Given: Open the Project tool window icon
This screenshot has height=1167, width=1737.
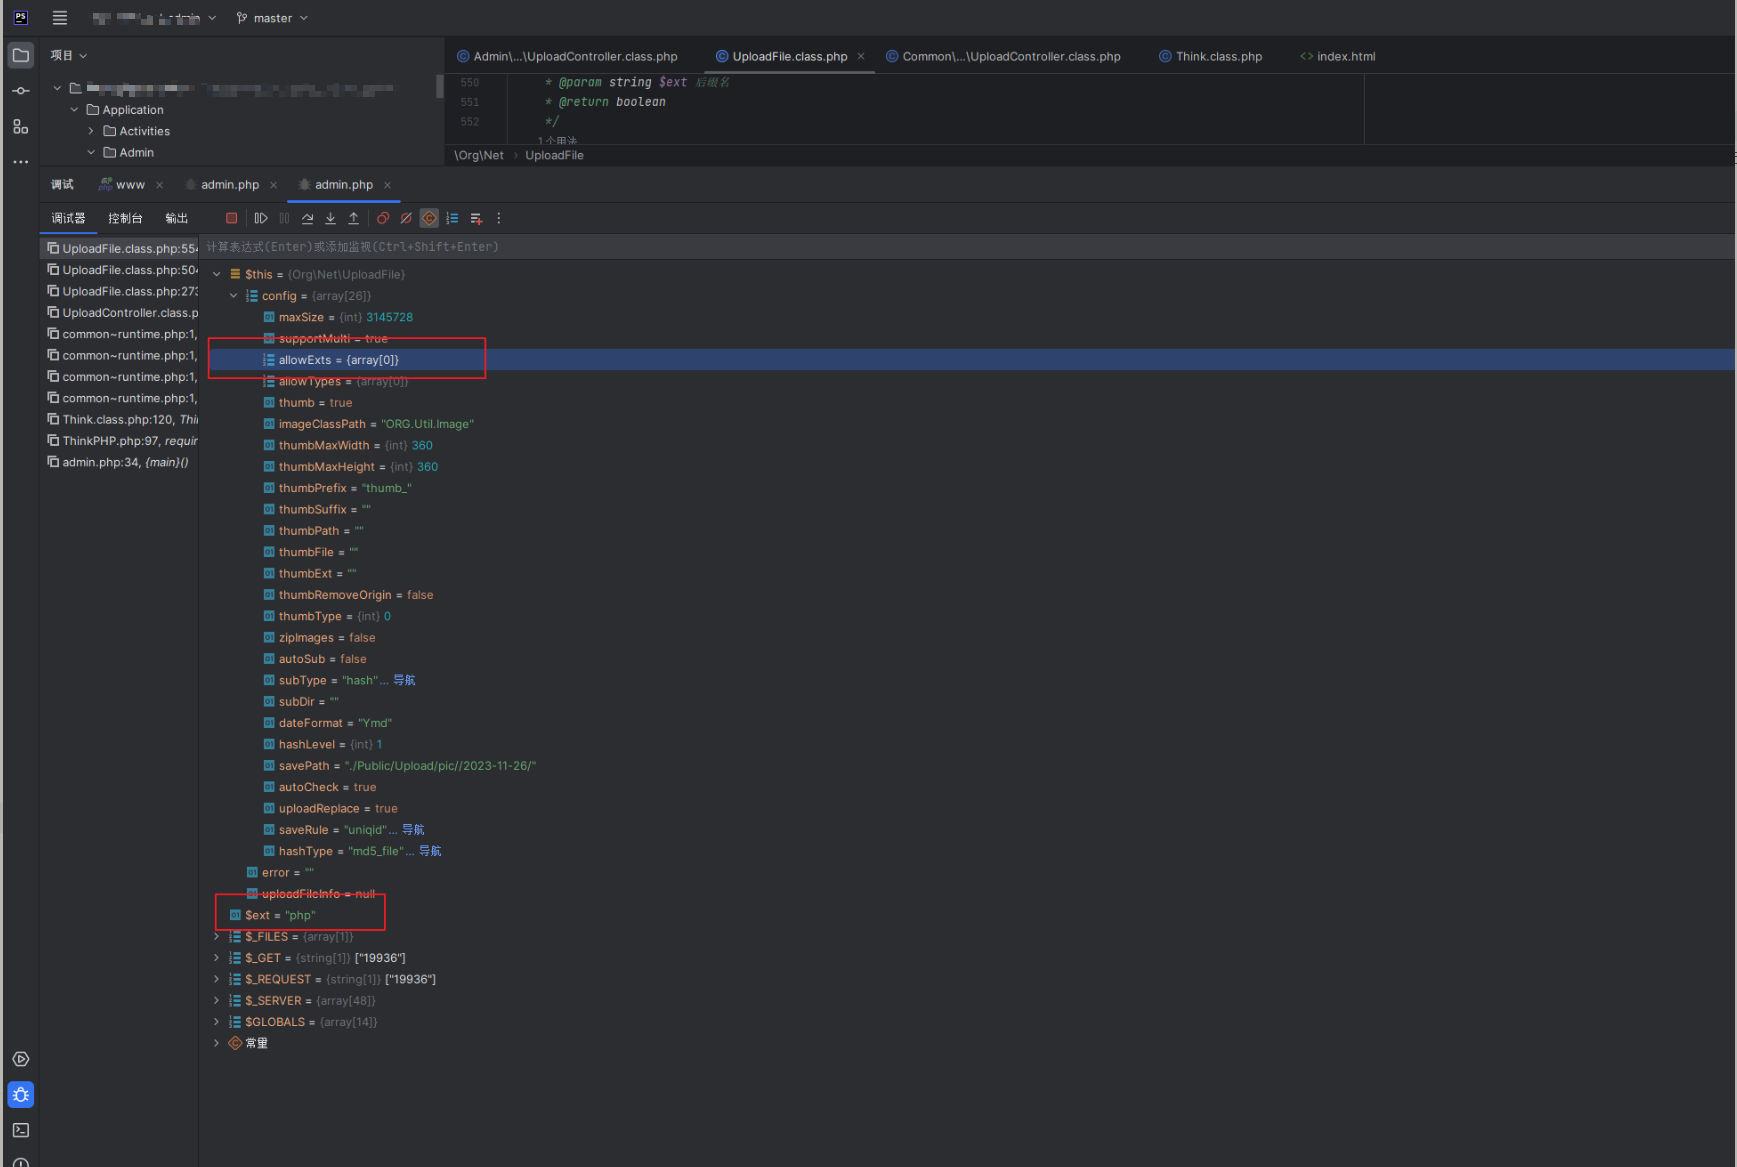Looking at the screenshot, I should point(21,55).
